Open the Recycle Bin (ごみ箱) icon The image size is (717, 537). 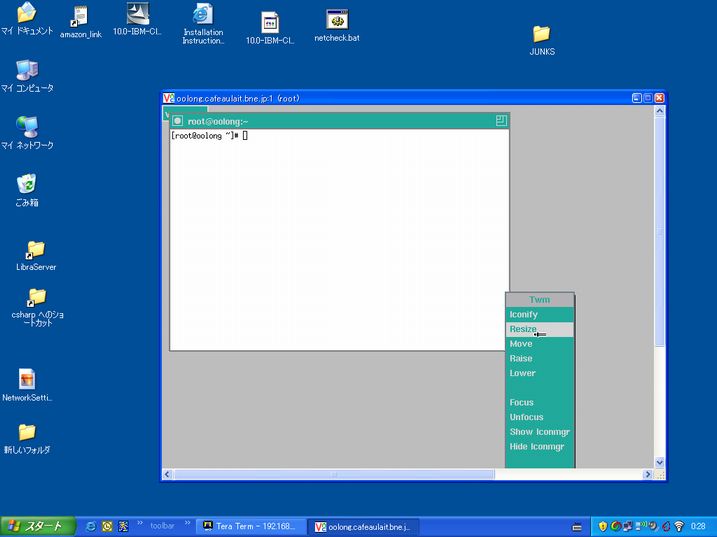click(x=27, y=184)
